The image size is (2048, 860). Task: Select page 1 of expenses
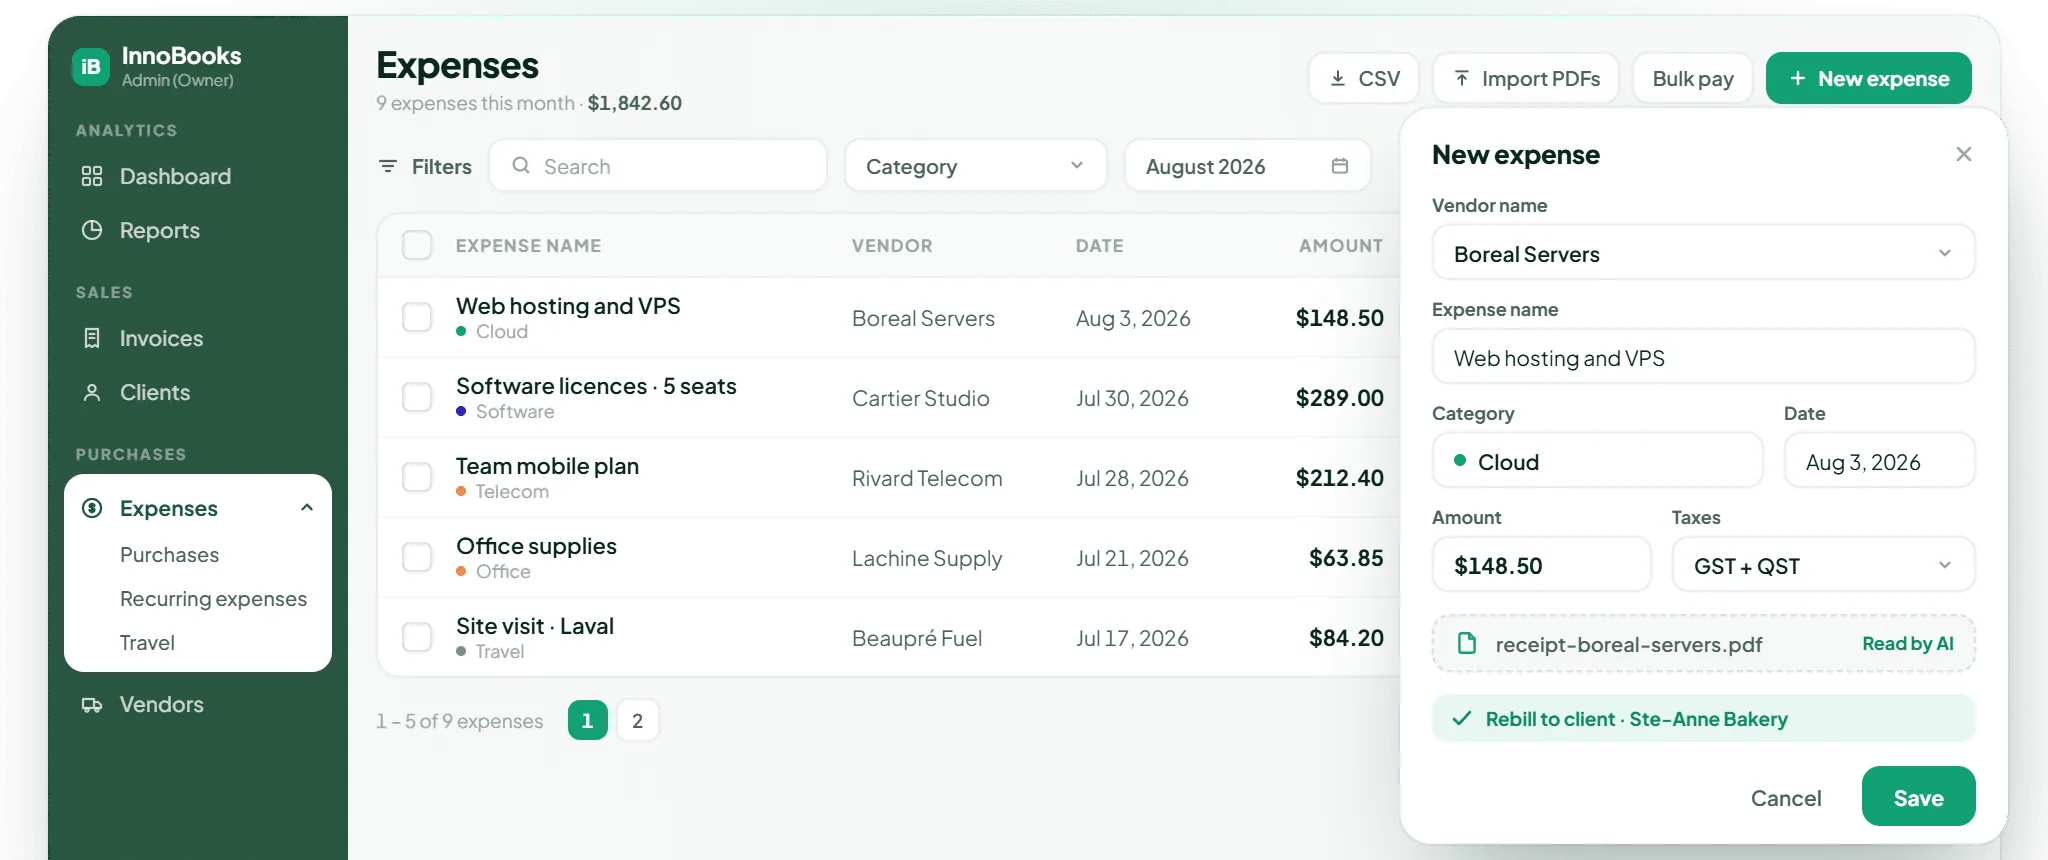588,720
